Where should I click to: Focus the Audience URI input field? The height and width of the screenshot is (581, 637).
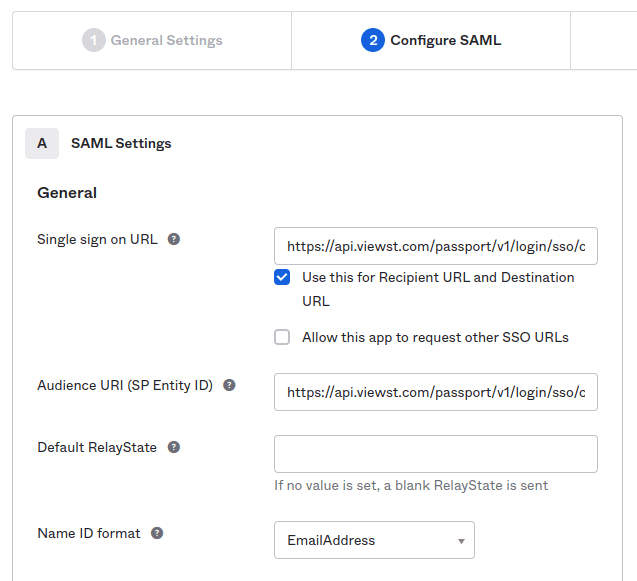[435, 392]
